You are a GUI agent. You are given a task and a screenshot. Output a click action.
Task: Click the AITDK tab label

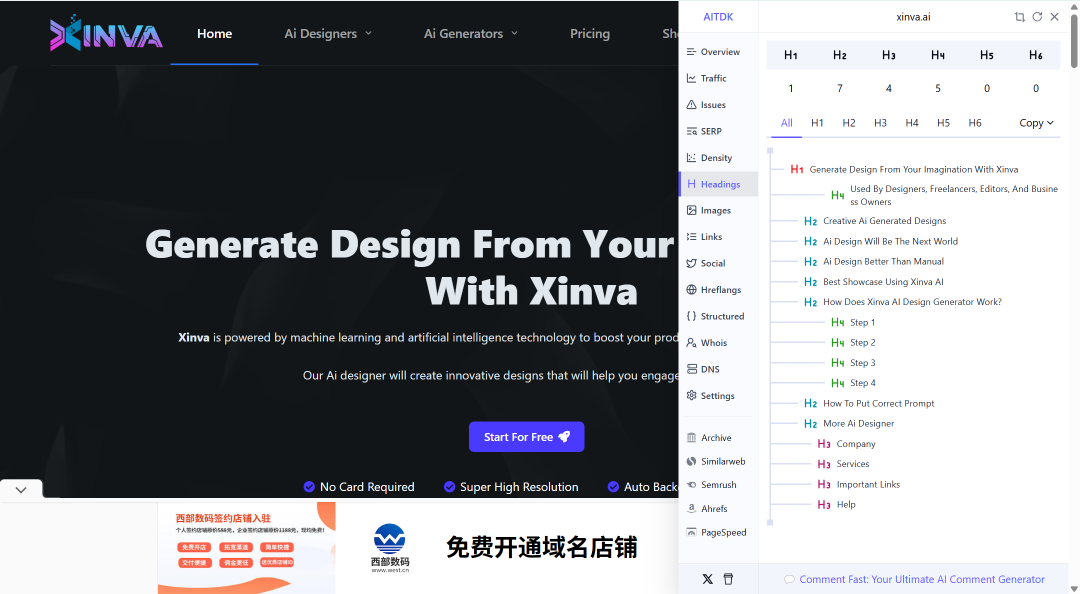[718, 17]
